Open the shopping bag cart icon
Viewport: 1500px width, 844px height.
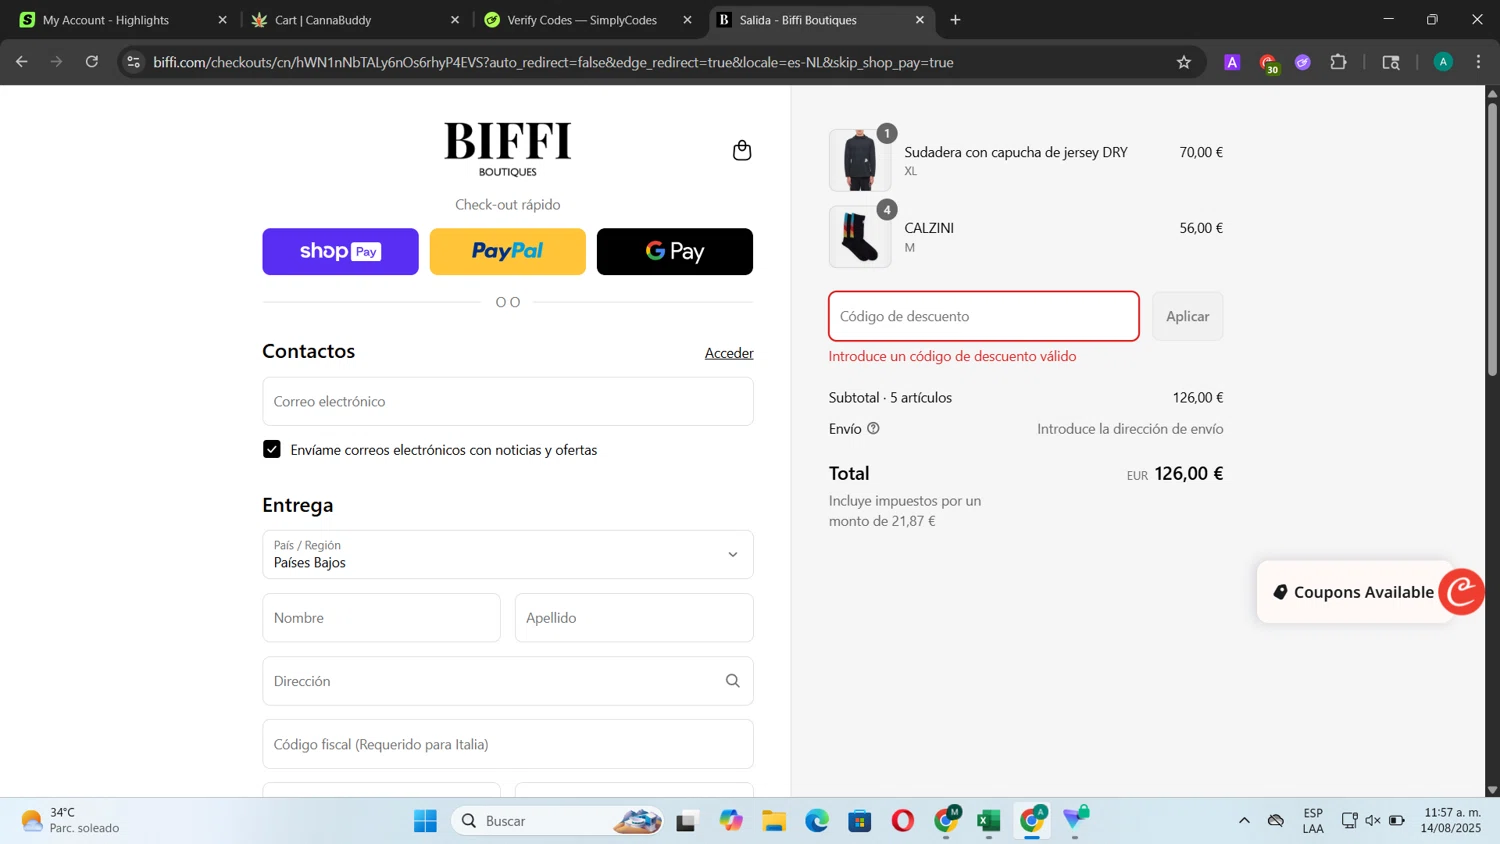click(x=741, y=150)
